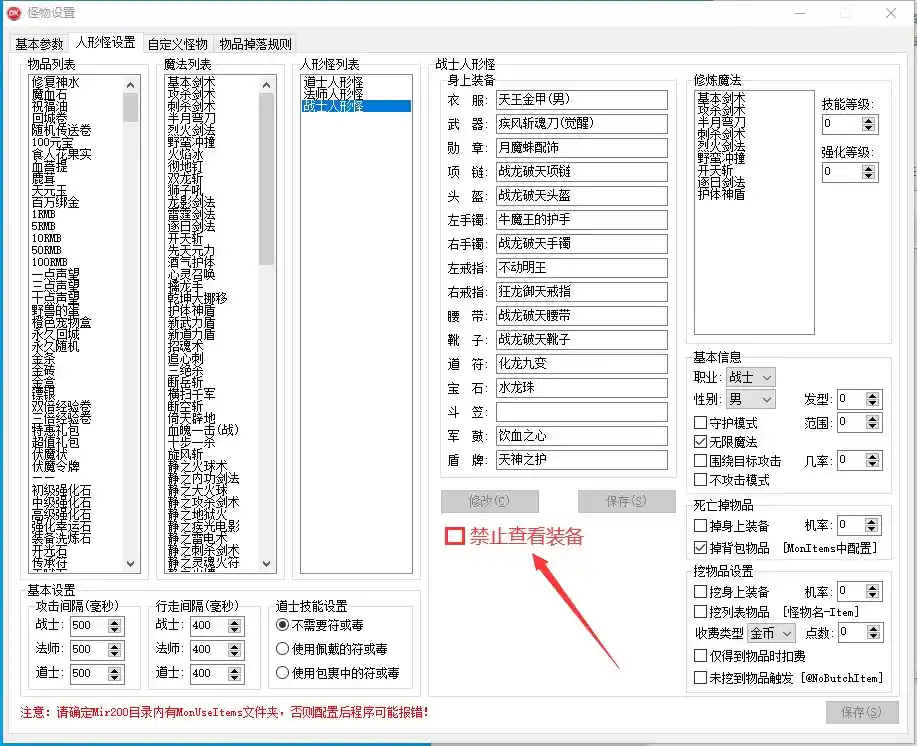Click the empty 斗笠 field
917x746 pixels.
point(581,412)
